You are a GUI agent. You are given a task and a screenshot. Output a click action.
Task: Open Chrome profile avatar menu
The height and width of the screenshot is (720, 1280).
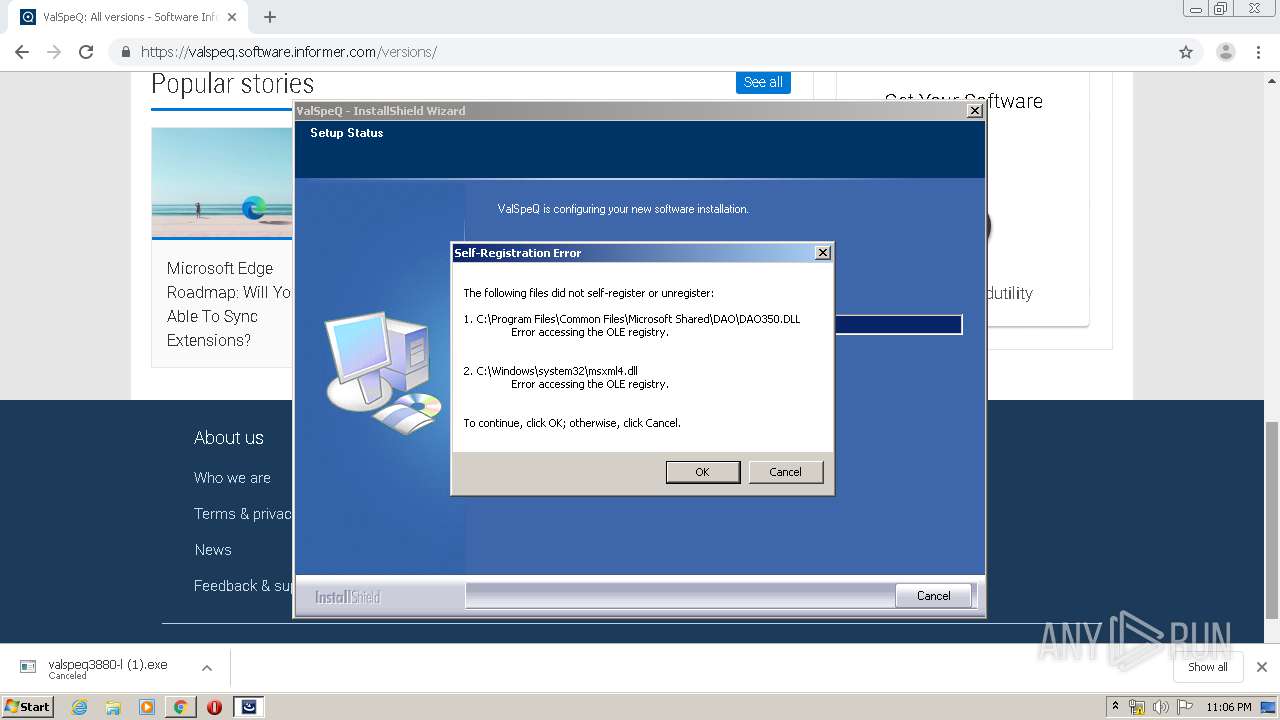1225,52
